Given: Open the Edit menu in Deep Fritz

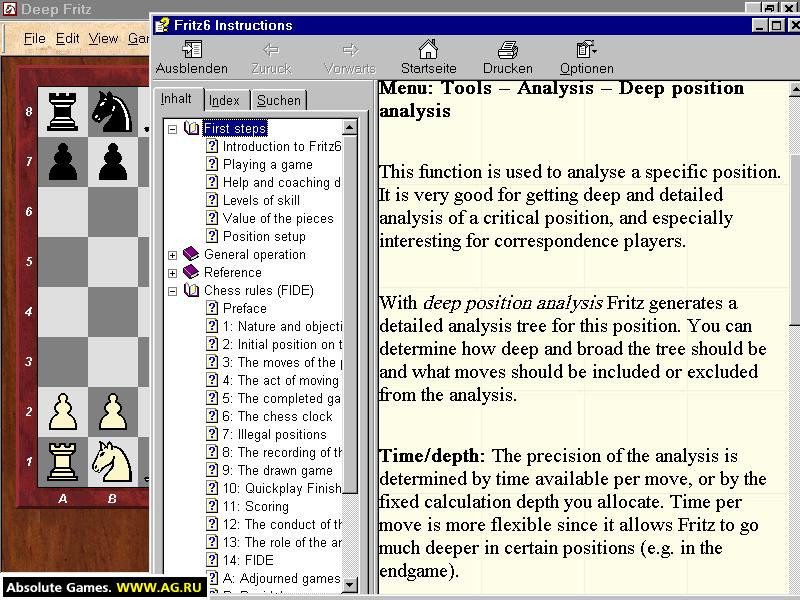Looking at the screenshot, I should tap(67, 39).
